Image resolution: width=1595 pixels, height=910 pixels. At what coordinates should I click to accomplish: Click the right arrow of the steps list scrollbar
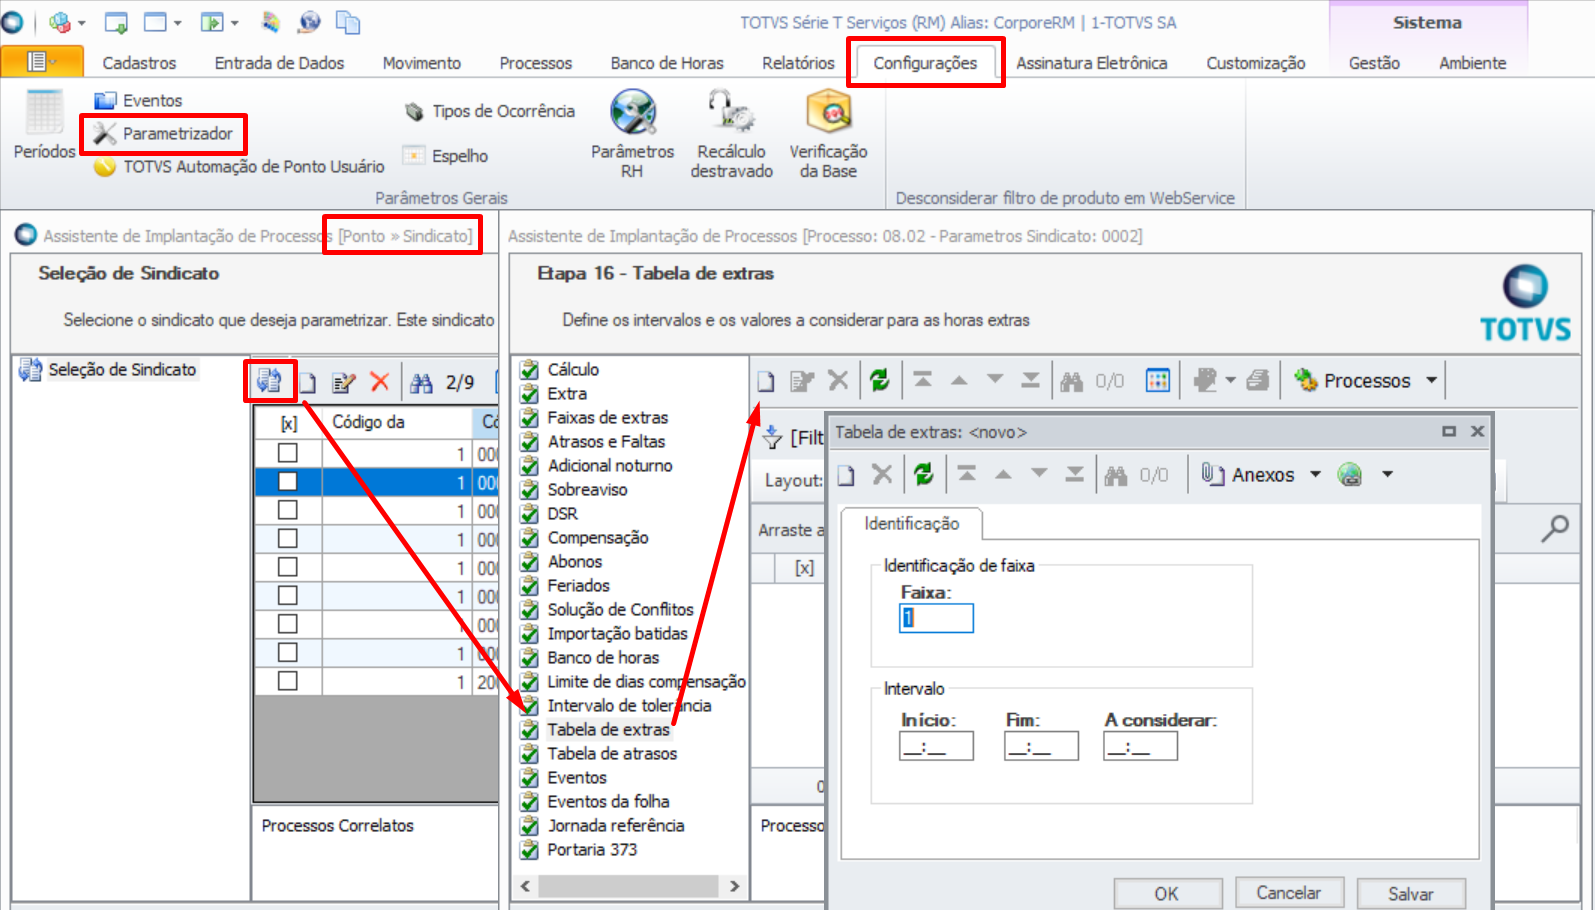click(x=735, y=886)
